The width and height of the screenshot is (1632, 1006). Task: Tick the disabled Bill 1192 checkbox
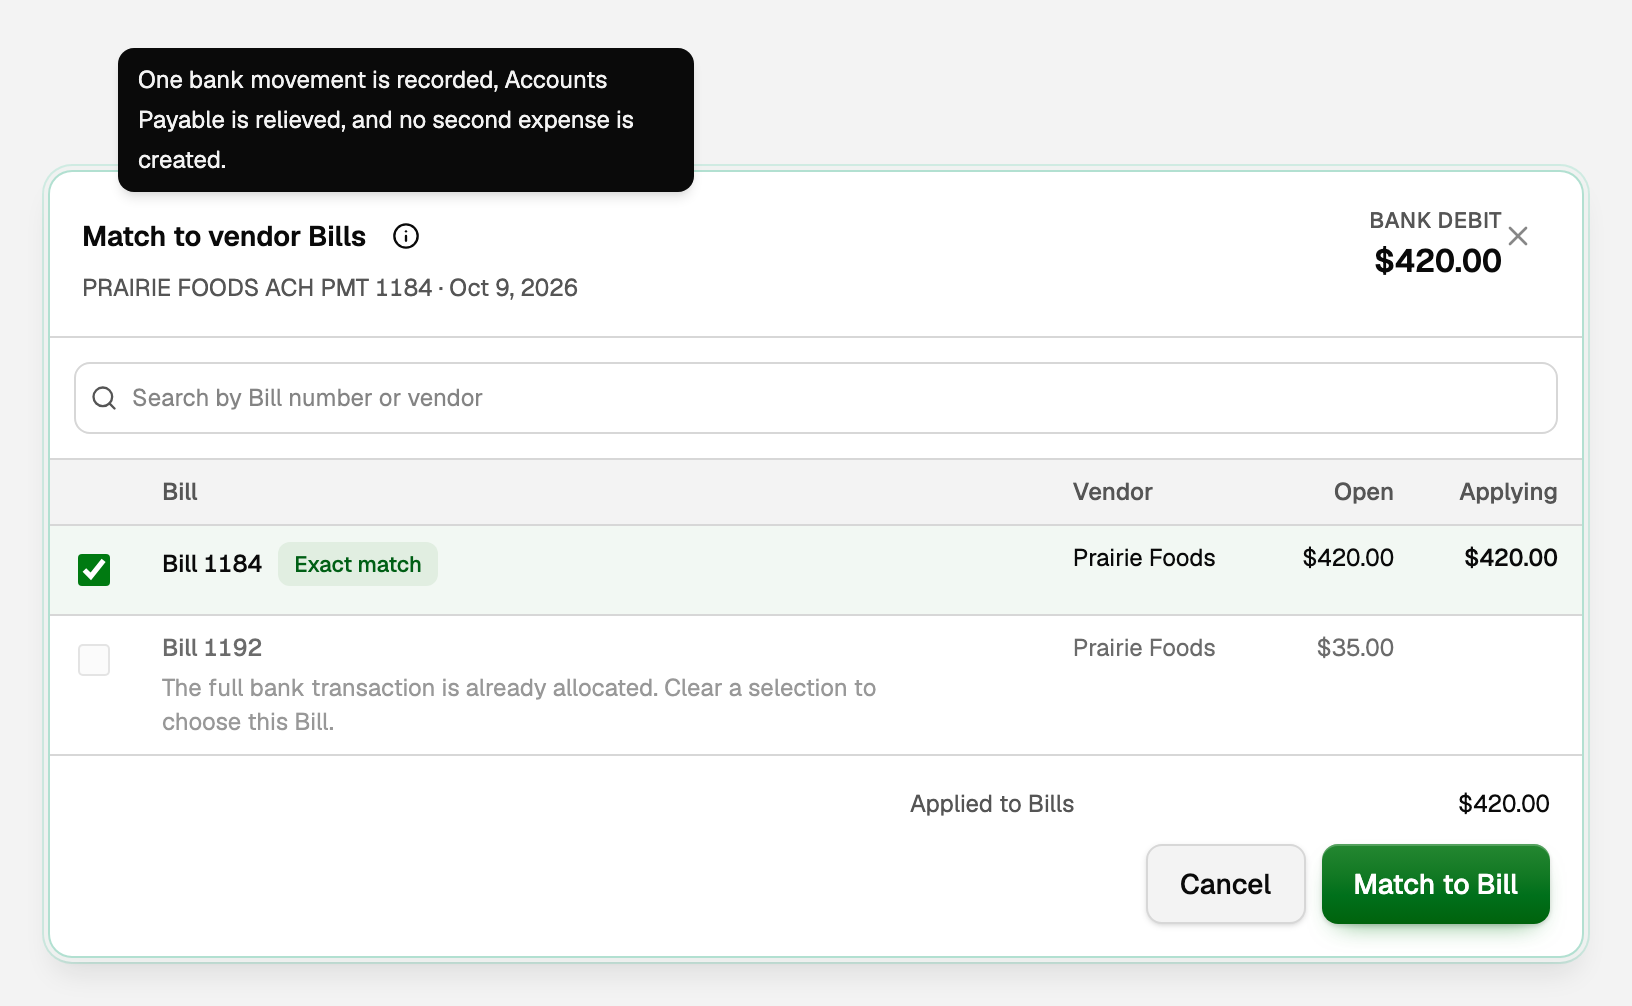94,660
